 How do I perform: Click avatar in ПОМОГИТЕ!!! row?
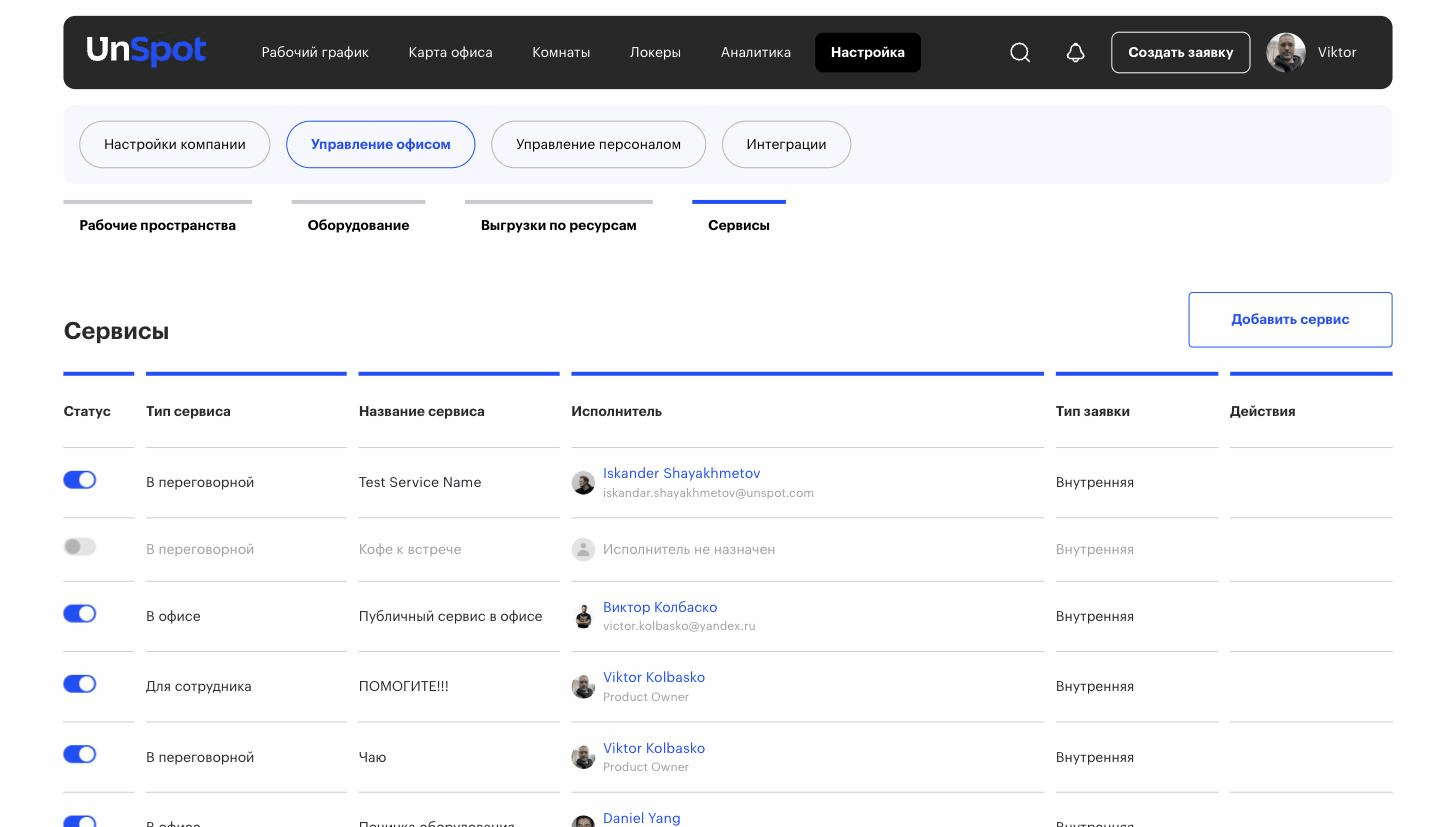click(x=583, y=687)
